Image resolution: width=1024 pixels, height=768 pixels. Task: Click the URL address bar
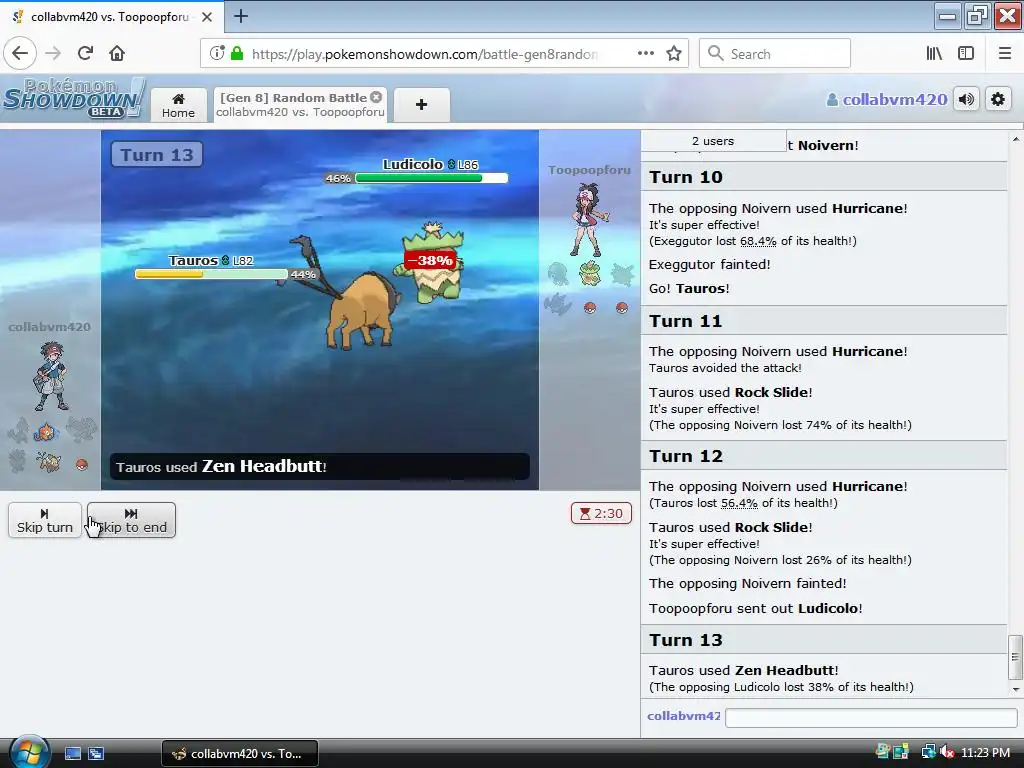click(424, 54)
